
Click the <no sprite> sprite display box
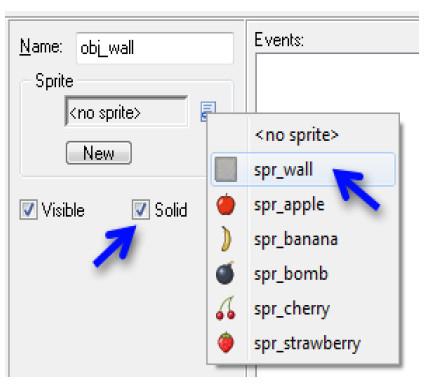click(x=126, y=111)
